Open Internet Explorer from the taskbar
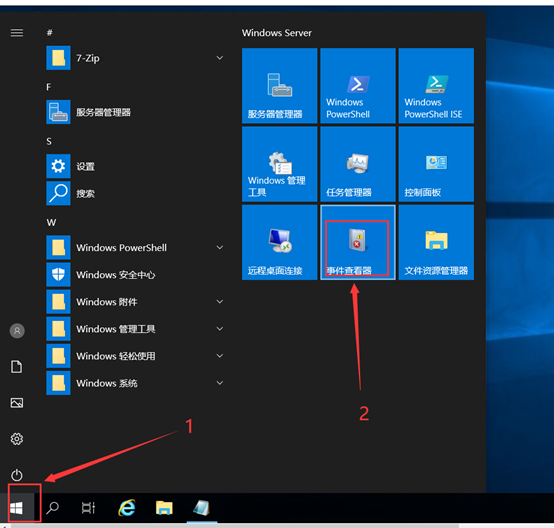The height and width of the screenshot is (528, 554). click(x=127, y=508)
